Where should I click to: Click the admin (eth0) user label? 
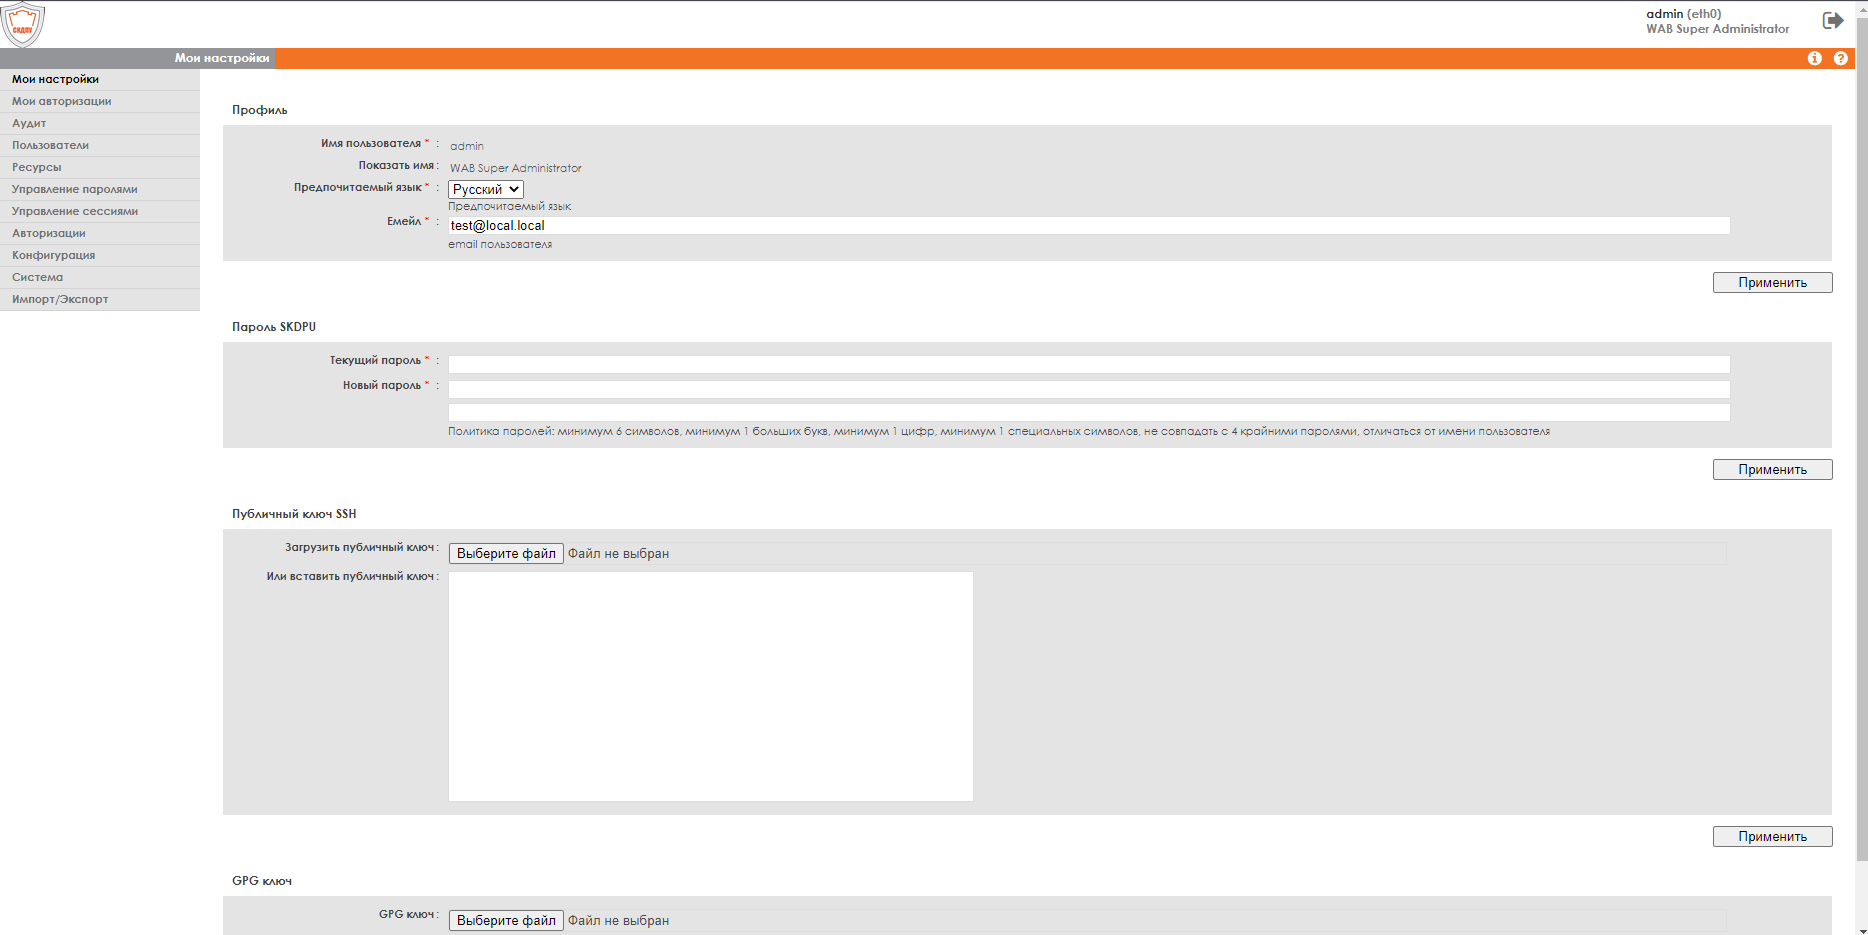[x=1684, y=14]
